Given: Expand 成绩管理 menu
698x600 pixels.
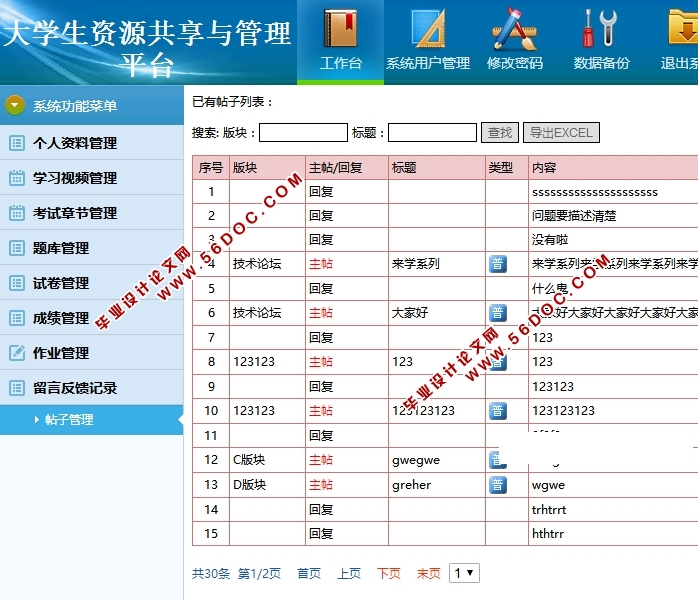Looking at the screenshot, I should coord(92,318).
